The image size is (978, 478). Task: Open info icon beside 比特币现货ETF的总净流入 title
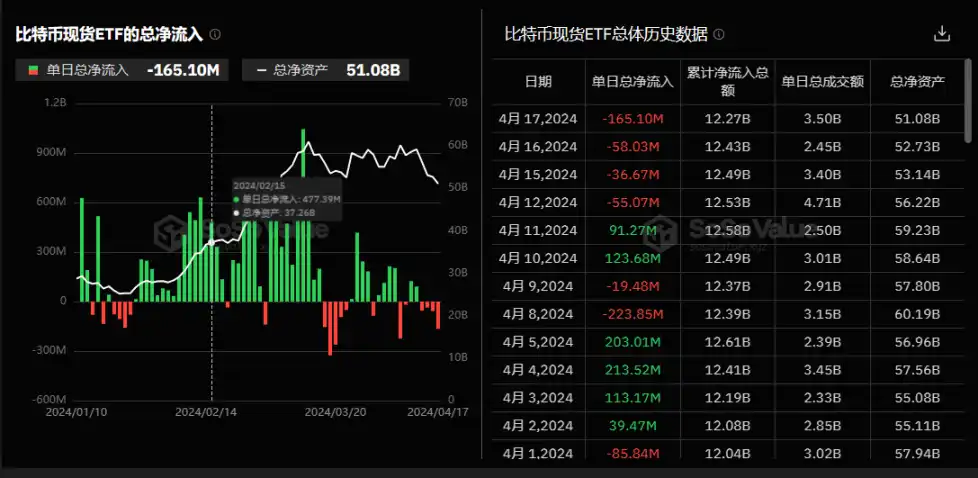coord(215,35)
